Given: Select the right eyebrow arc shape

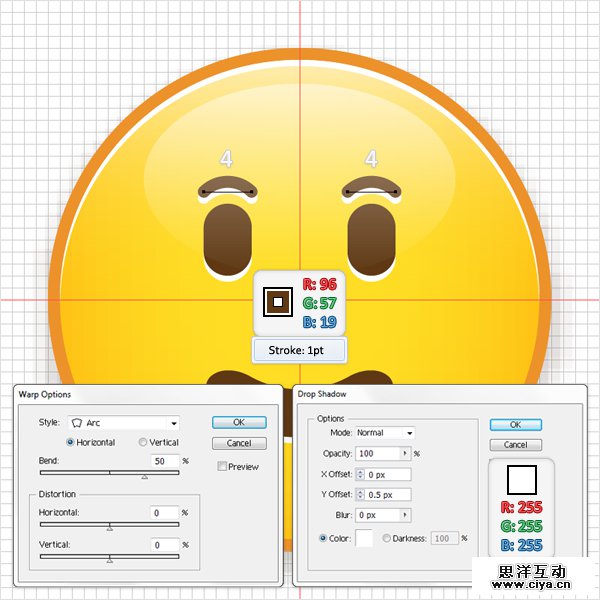Looking at the screenshot, I should click(372, 186).
